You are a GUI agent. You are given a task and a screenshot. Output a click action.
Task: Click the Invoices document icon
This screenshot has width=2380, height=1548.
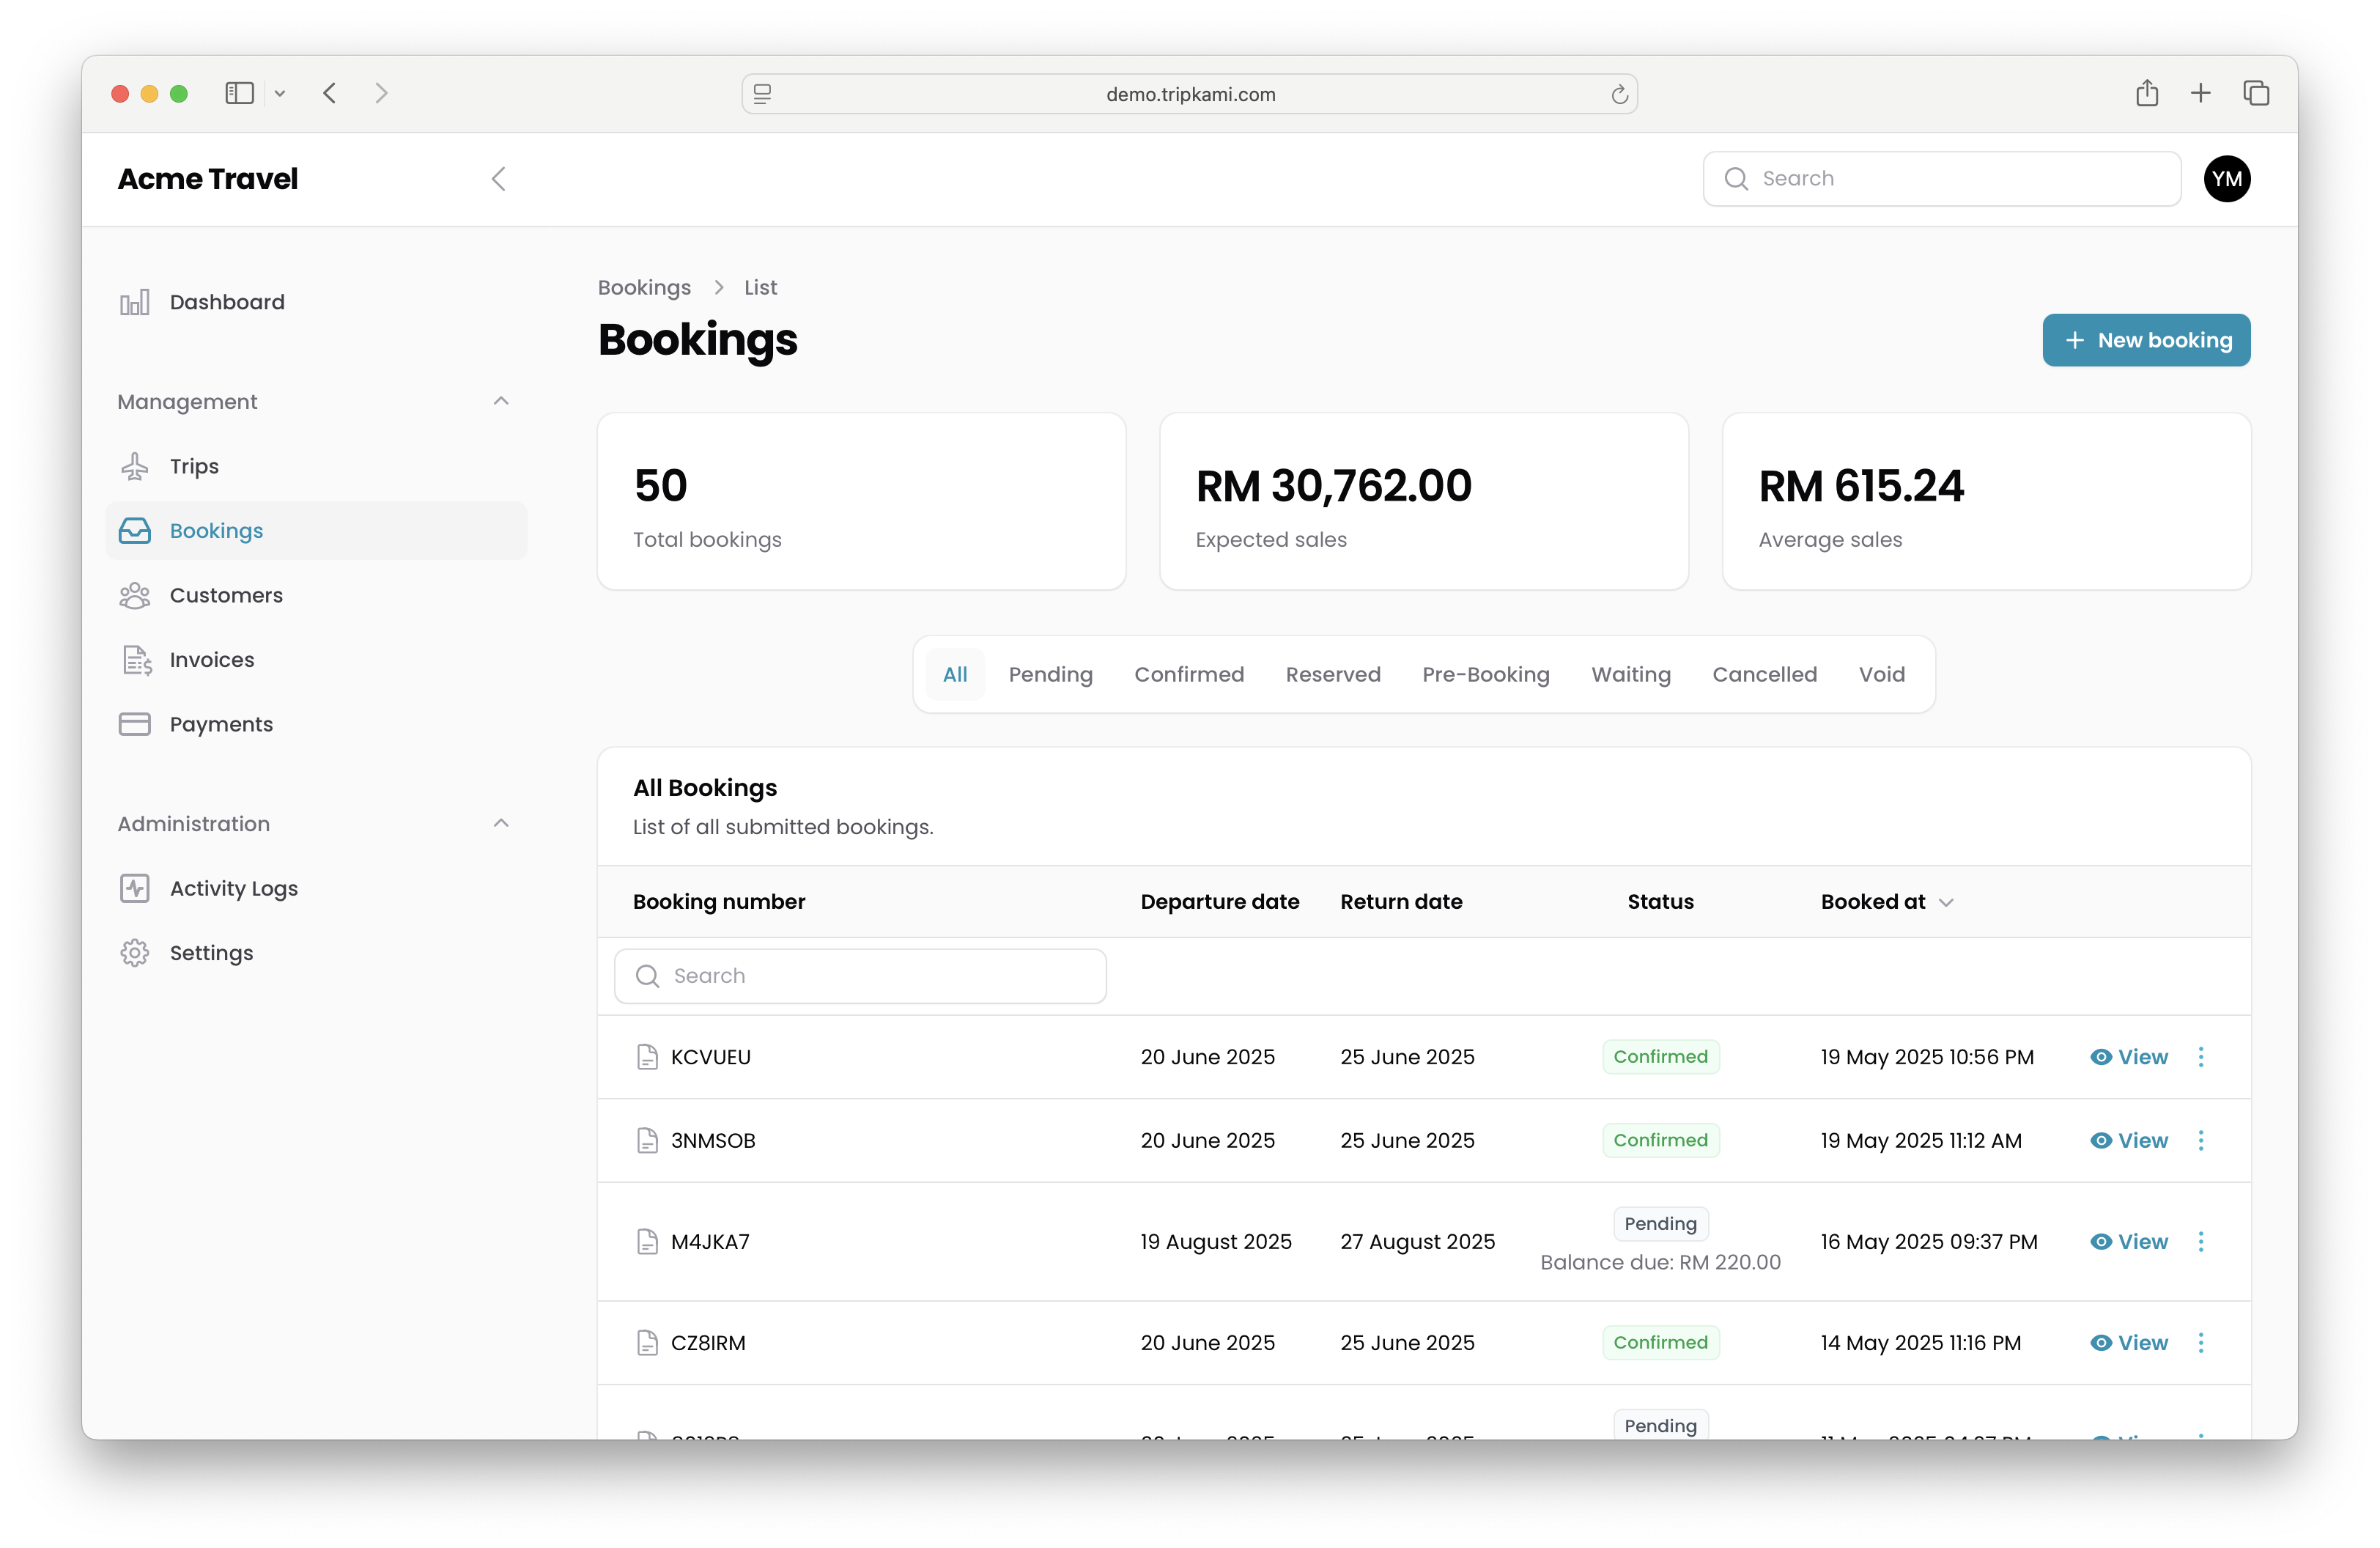[135, 659]
